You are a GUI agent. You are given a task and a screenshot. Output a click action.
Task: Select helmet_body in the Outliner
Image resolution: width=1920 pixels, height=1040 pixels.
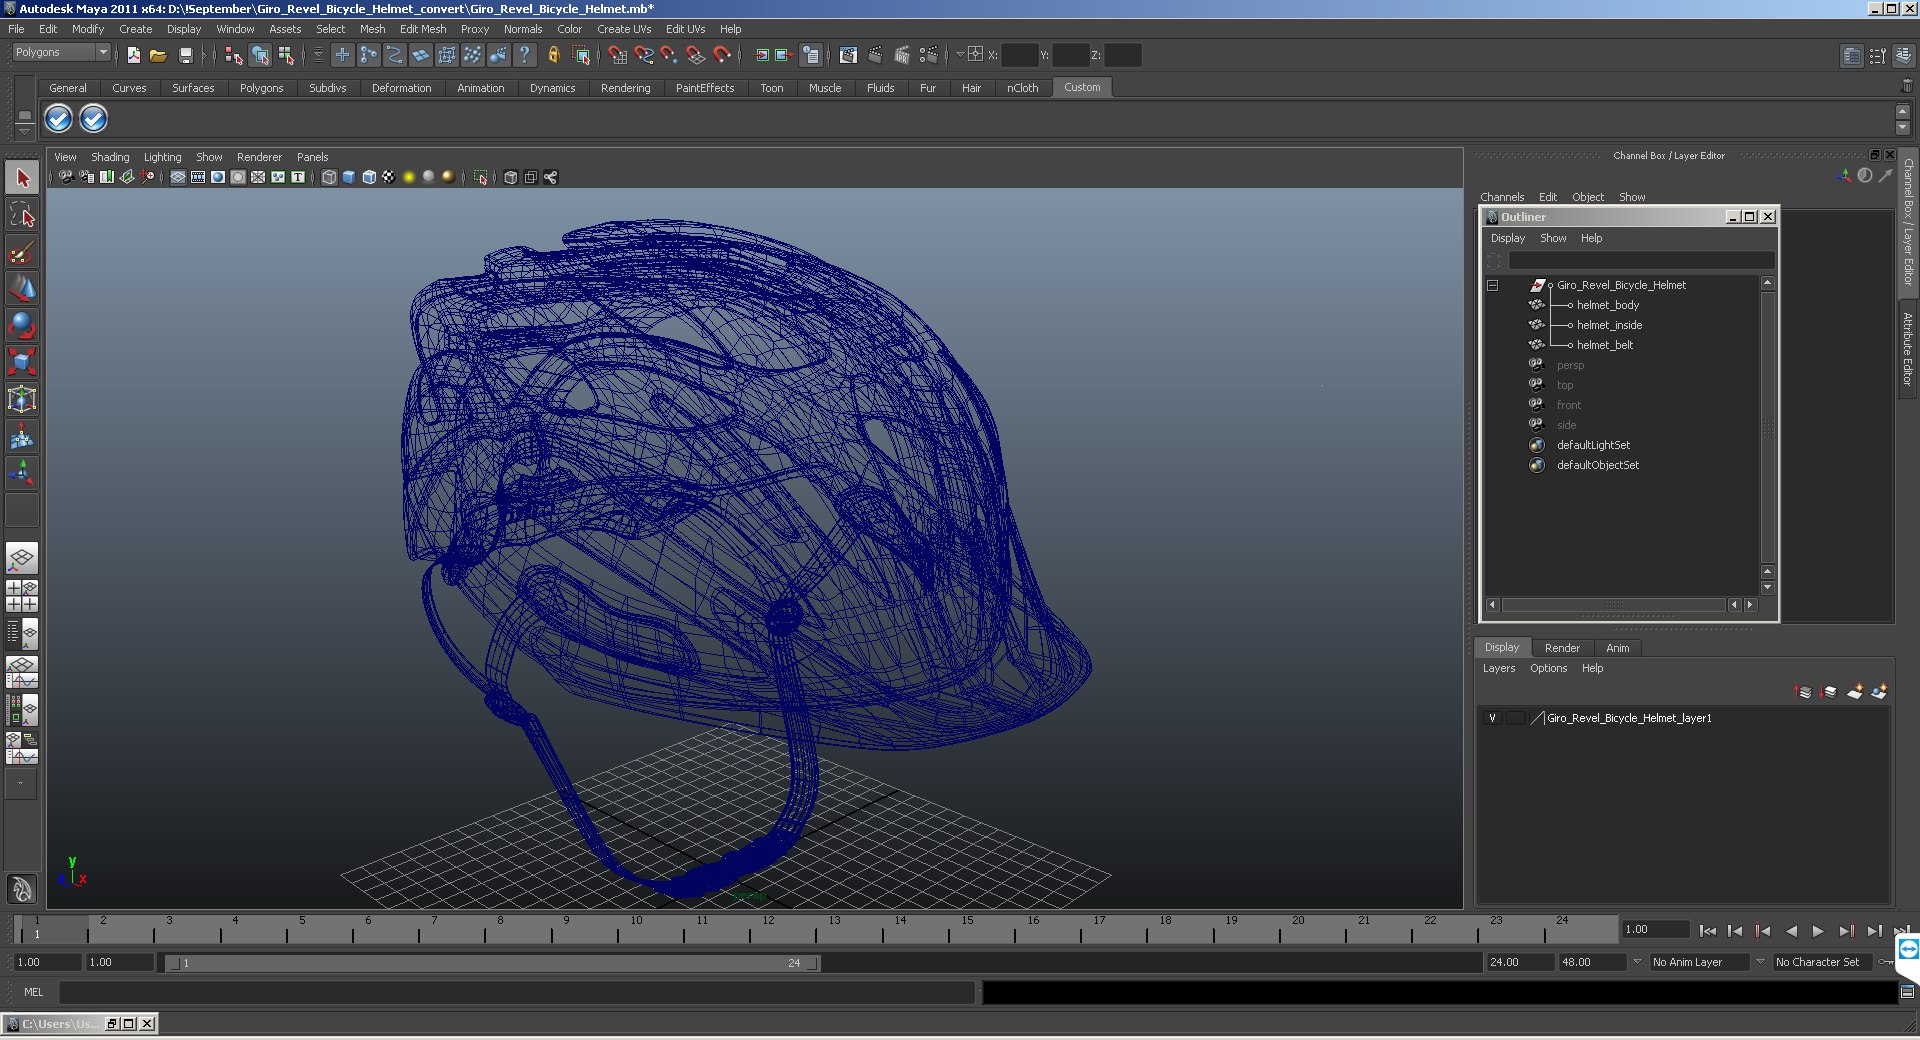coord(1608,305)
